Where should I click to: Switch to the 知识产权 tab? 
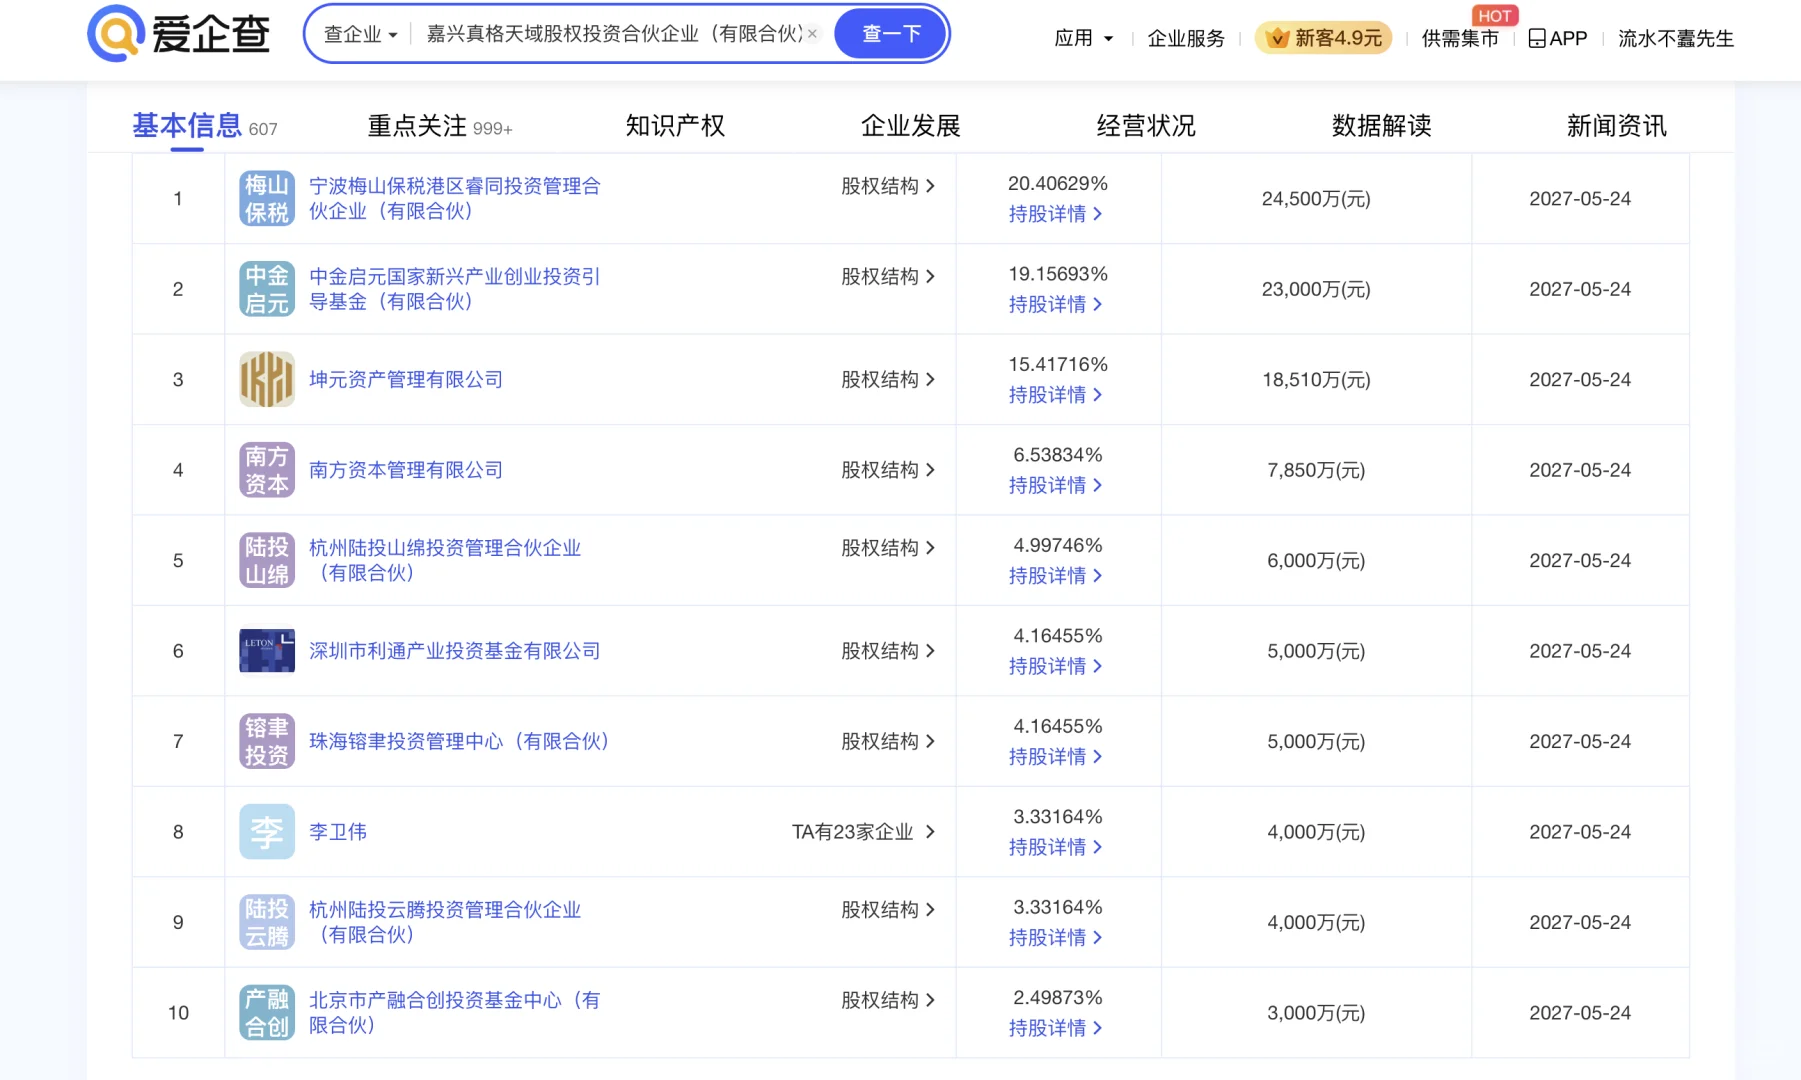coord(675,126)
